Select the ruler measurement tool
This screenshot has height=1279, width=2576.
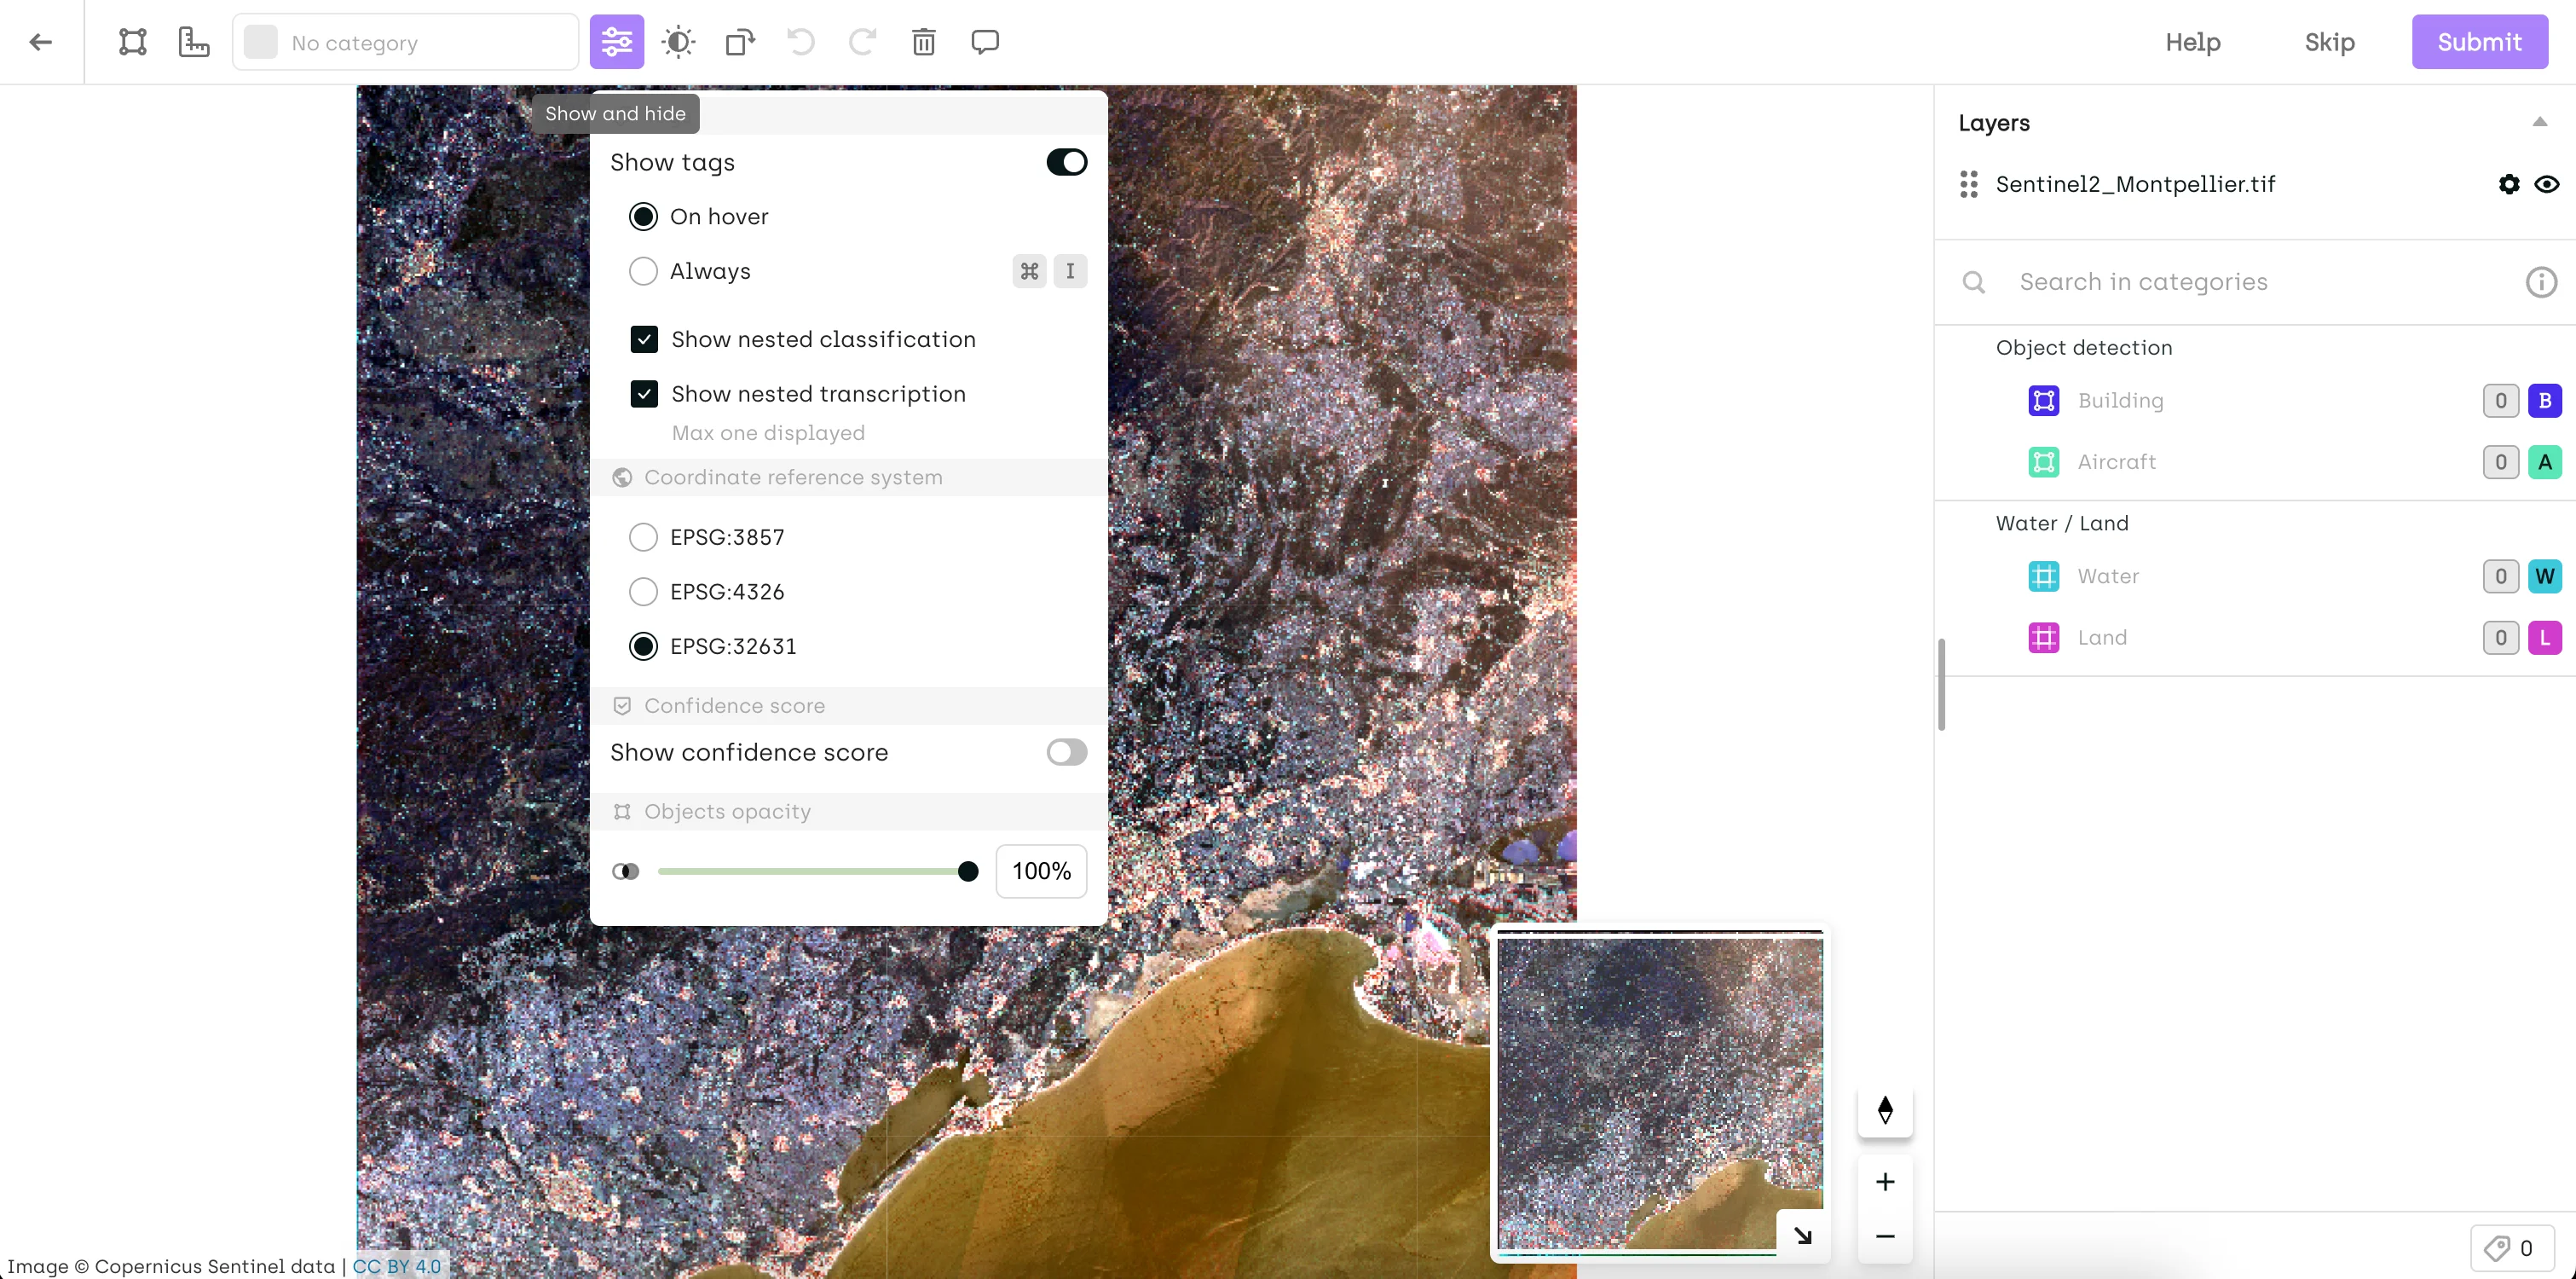point(193,42)
